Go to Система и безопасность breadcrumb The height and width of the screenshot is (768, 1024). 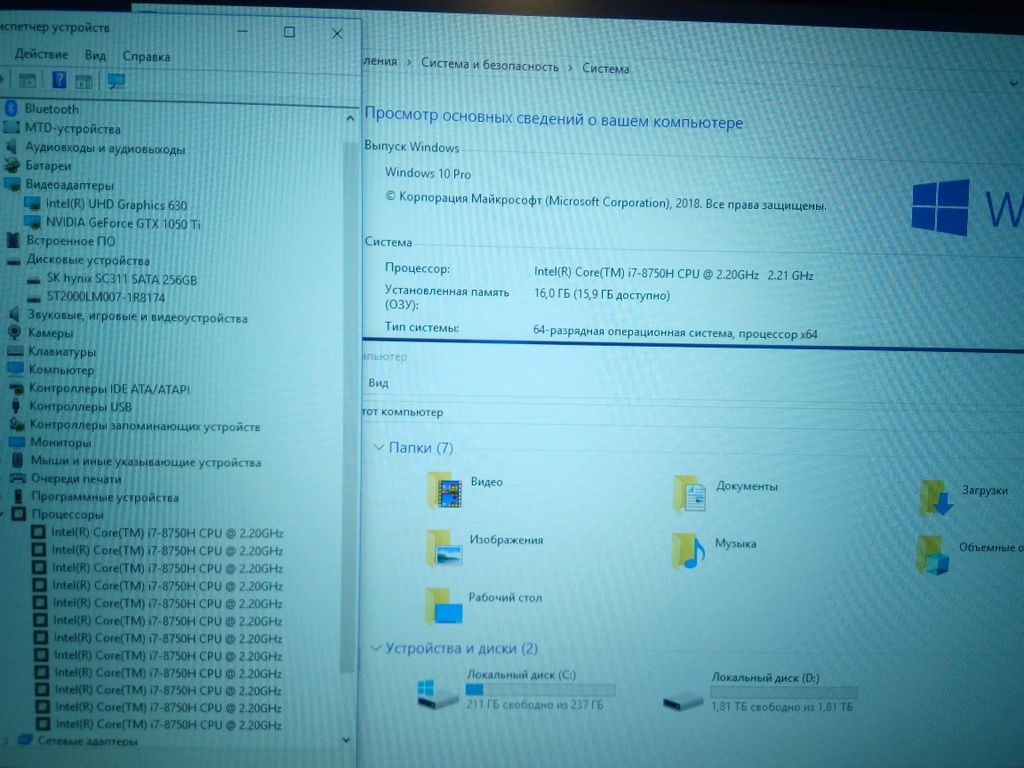click(x=490, y=66)
